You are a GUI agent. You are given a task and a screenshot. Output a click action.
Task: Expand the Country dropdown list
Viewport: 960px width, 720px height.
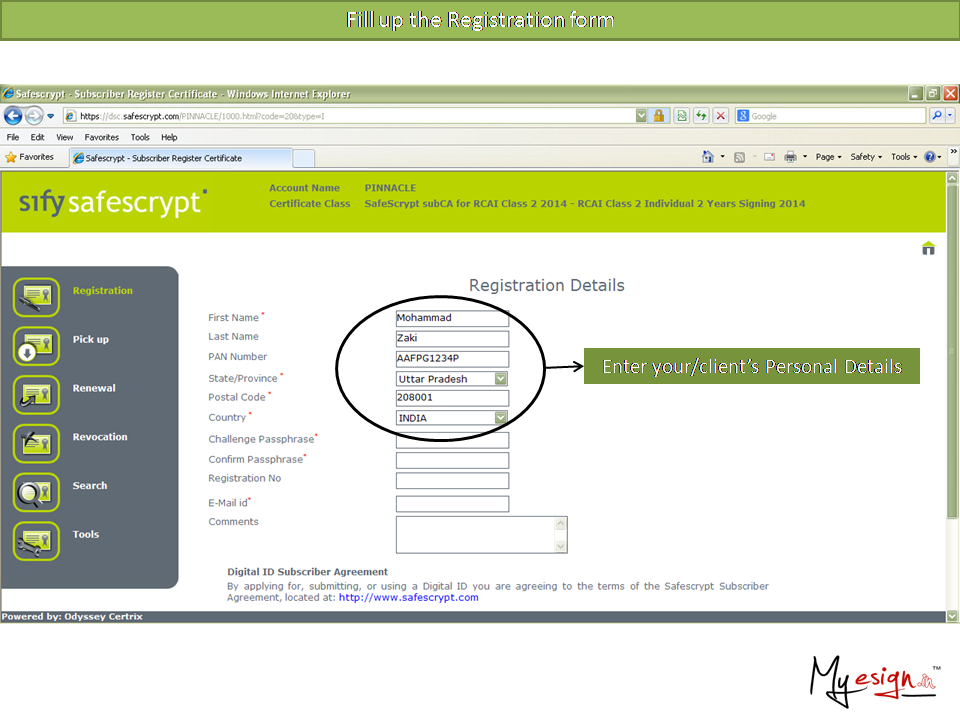(x=501, y=418)
